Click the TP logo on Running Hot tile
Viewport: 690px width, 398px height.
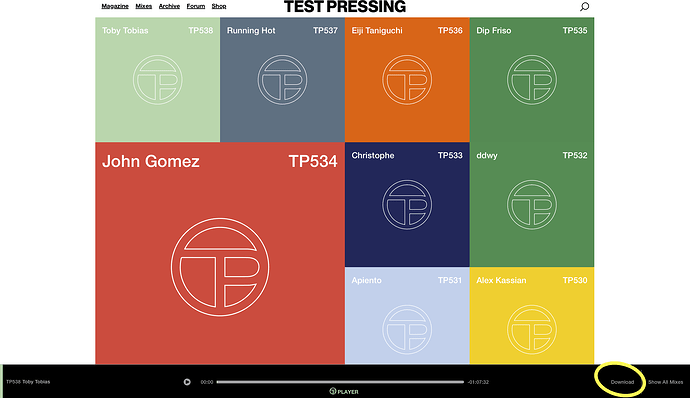(x=283, y=80)
